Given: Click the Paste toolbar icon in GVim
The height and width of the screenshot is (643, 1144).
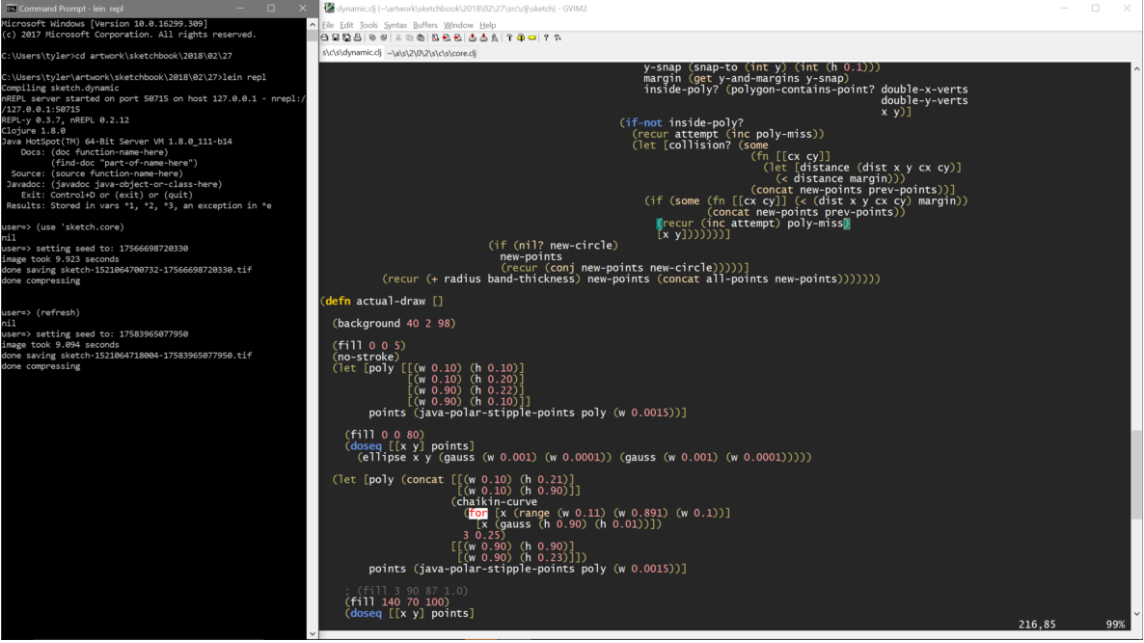Looking at the screenshot, I should (421, 37).
